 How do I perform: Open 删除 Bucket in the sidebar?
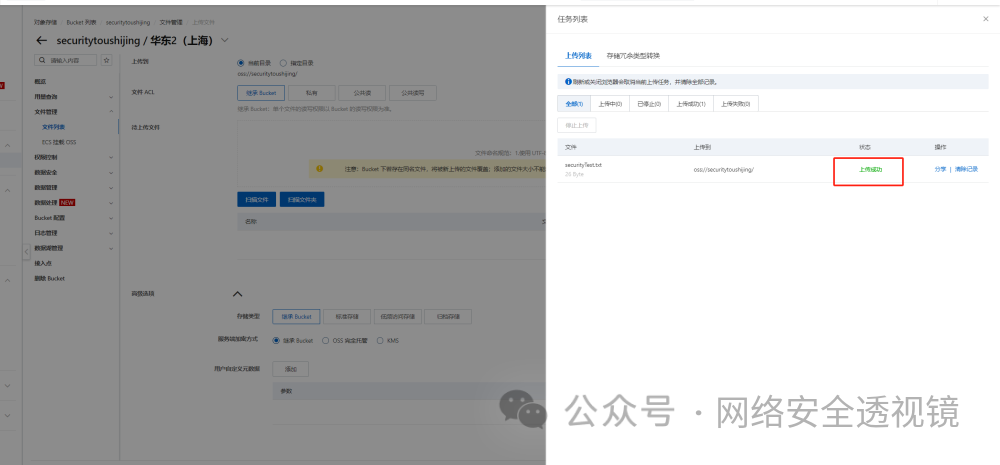pos(50,279)
